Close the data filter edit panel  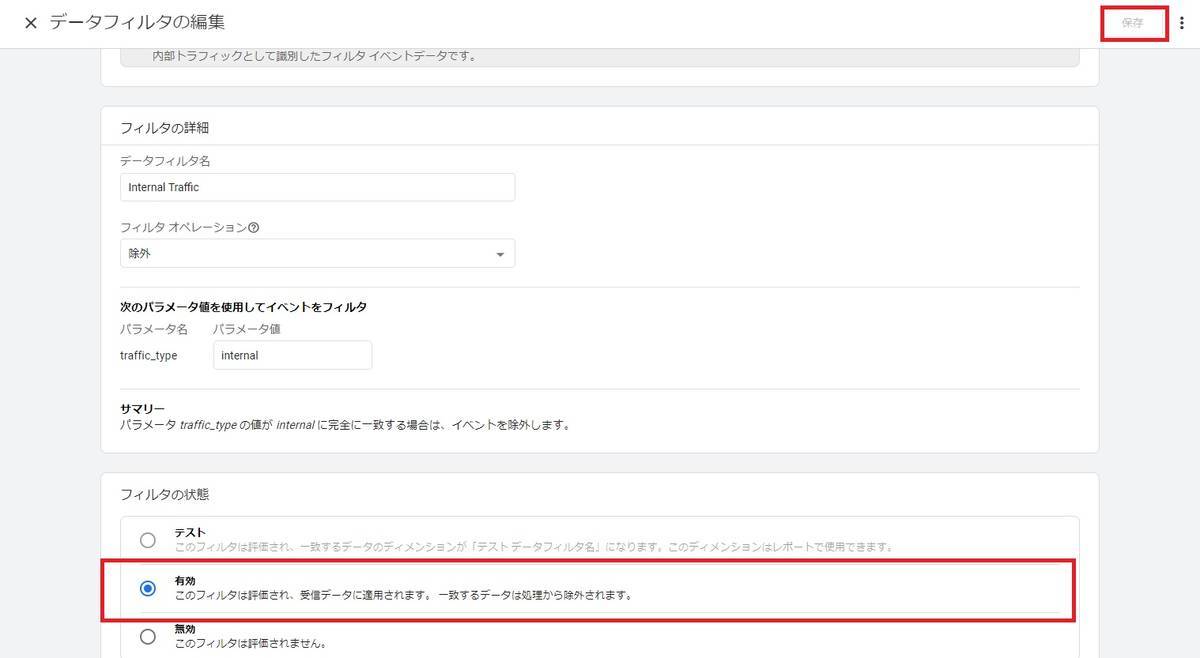30,22
